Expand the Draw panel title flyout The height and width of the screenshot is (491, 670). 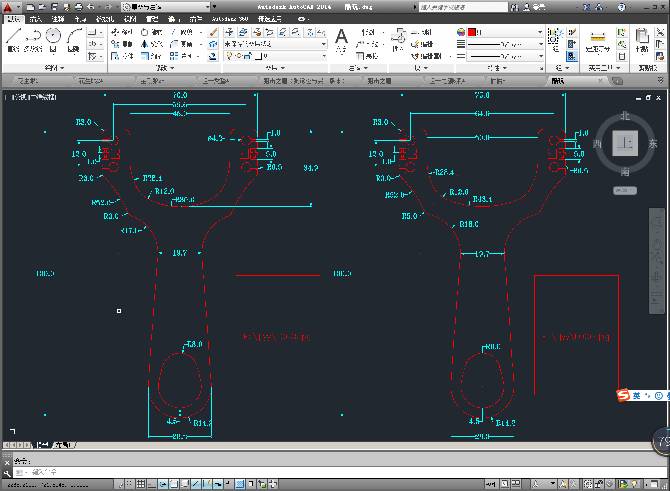[54, 68]
